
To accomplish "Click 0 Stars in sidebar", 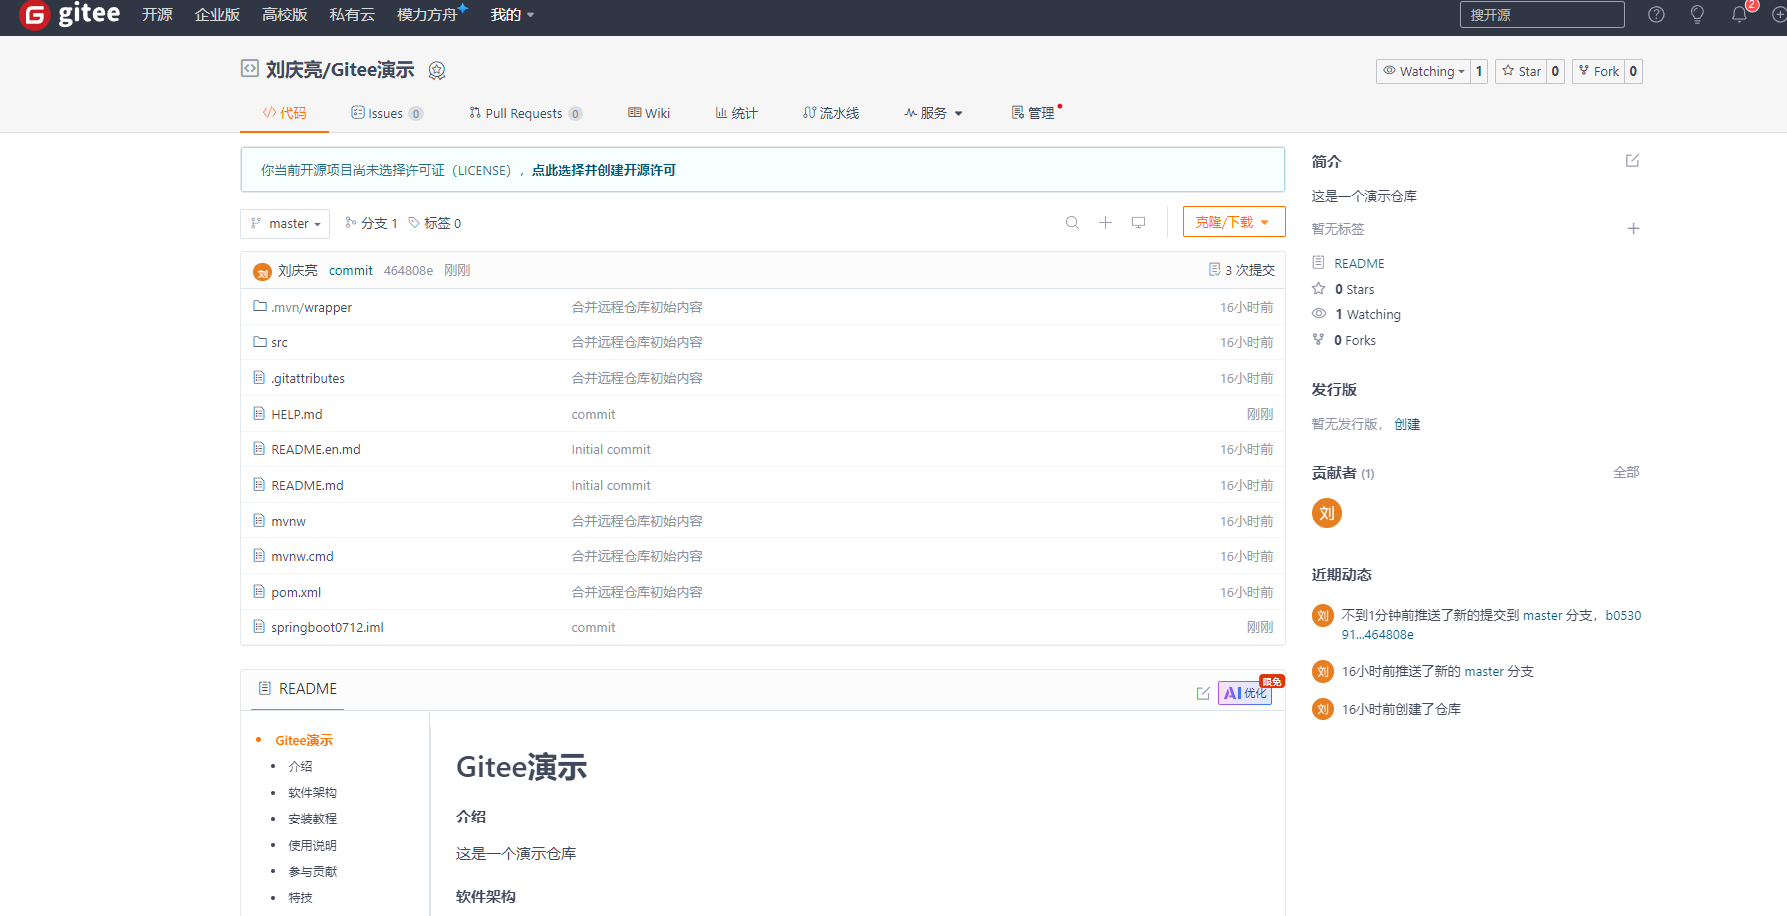I will [x=1354, y=289].
